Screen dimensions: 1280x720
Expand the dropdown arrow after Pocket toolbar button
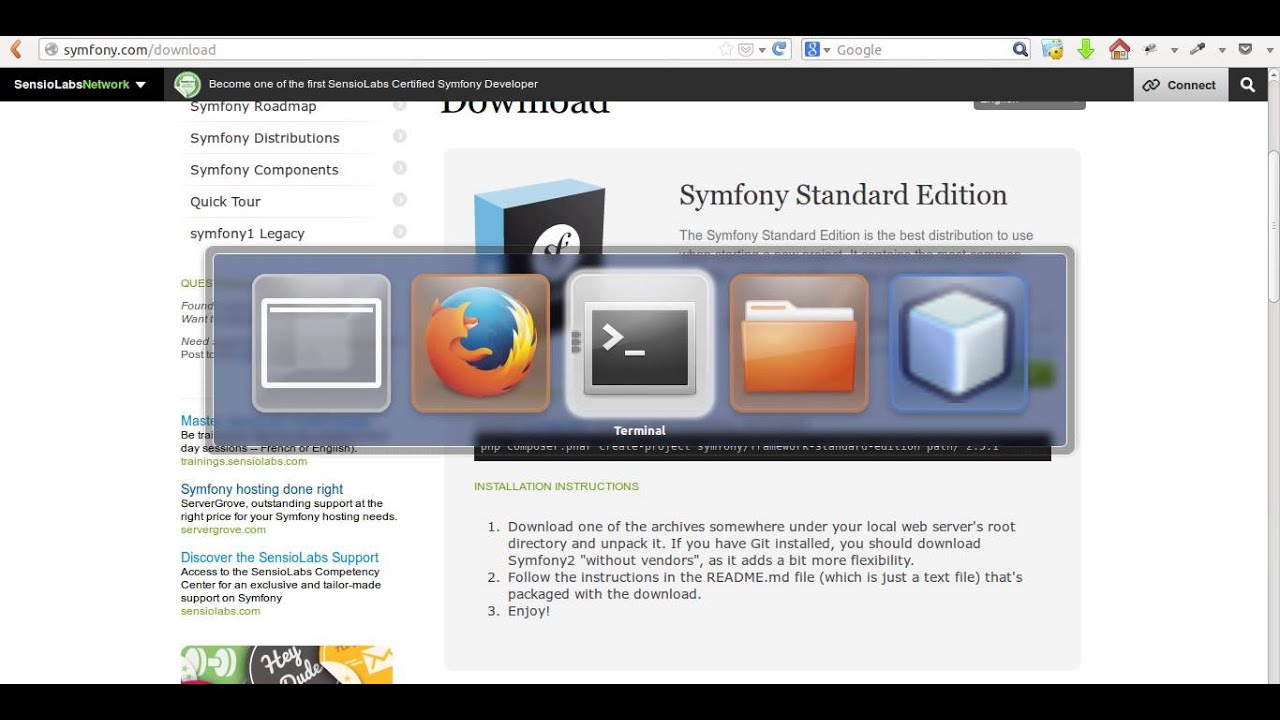pos(1268,50)
